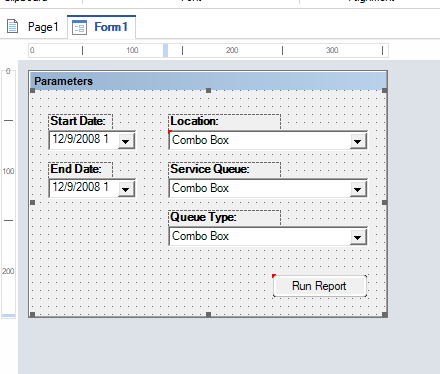Click the horizontal ruler at mark 200
This screenshot has width=440, height=374.
(232, 50)
